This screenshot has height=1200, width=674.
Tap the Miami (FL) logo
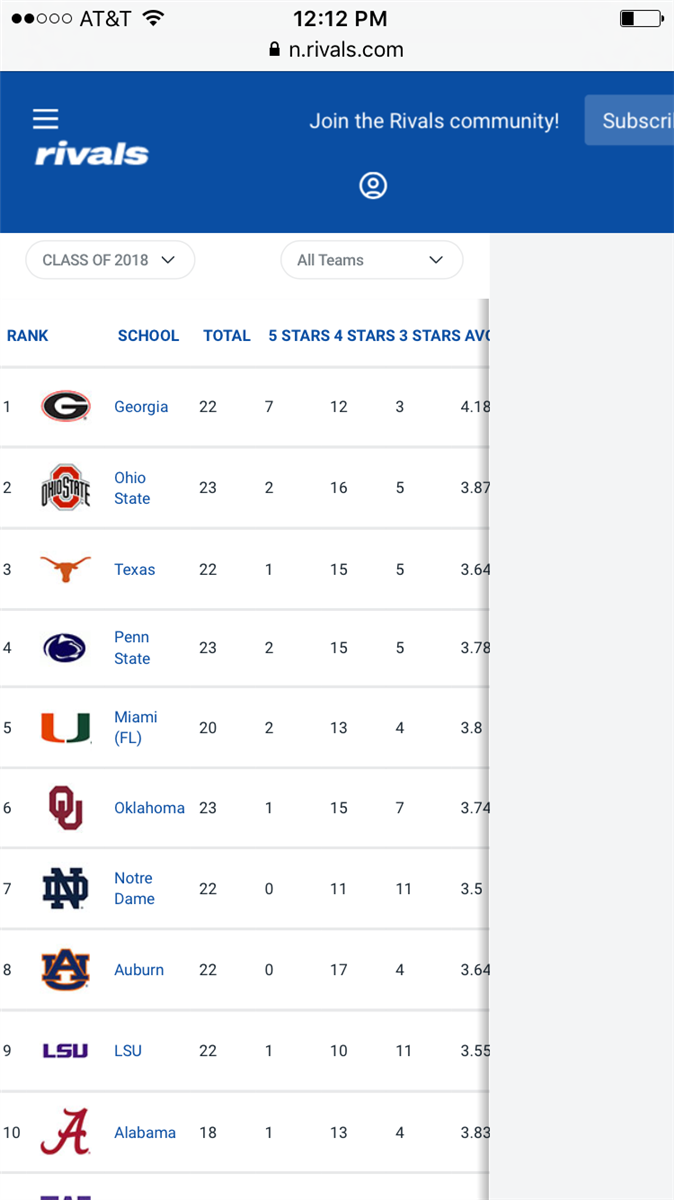66,728
